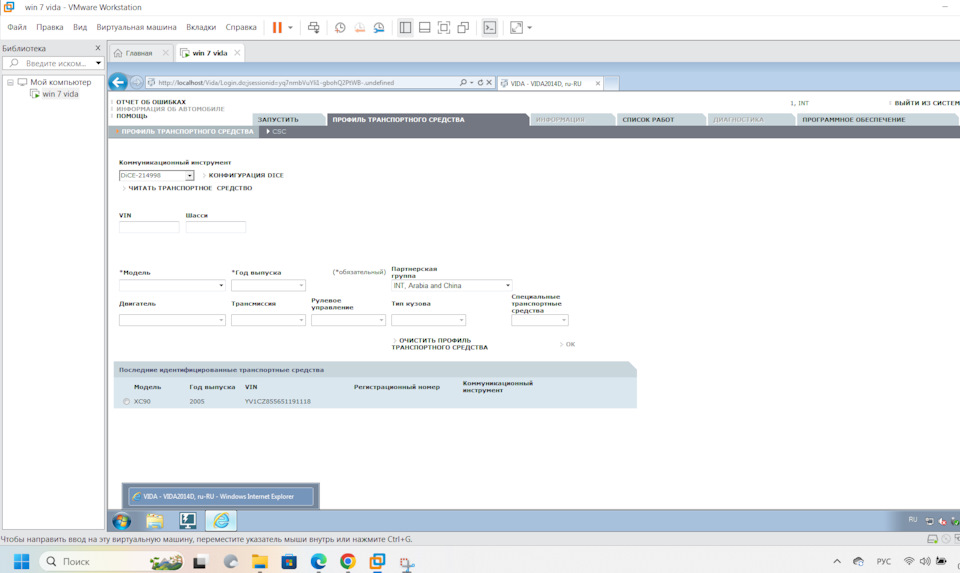Open the Год выпуска dropdown

tap(301, 286)
